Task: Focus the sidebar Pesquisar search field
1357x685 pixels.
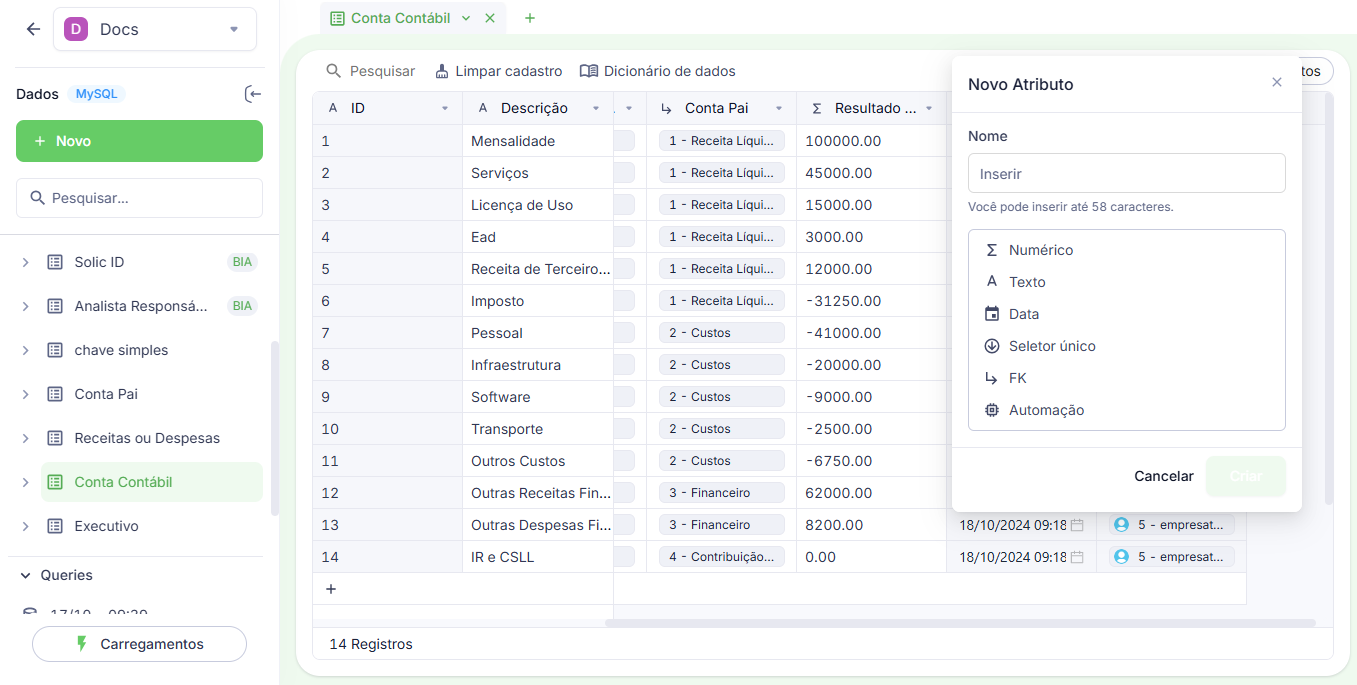Action: [139, 198]
